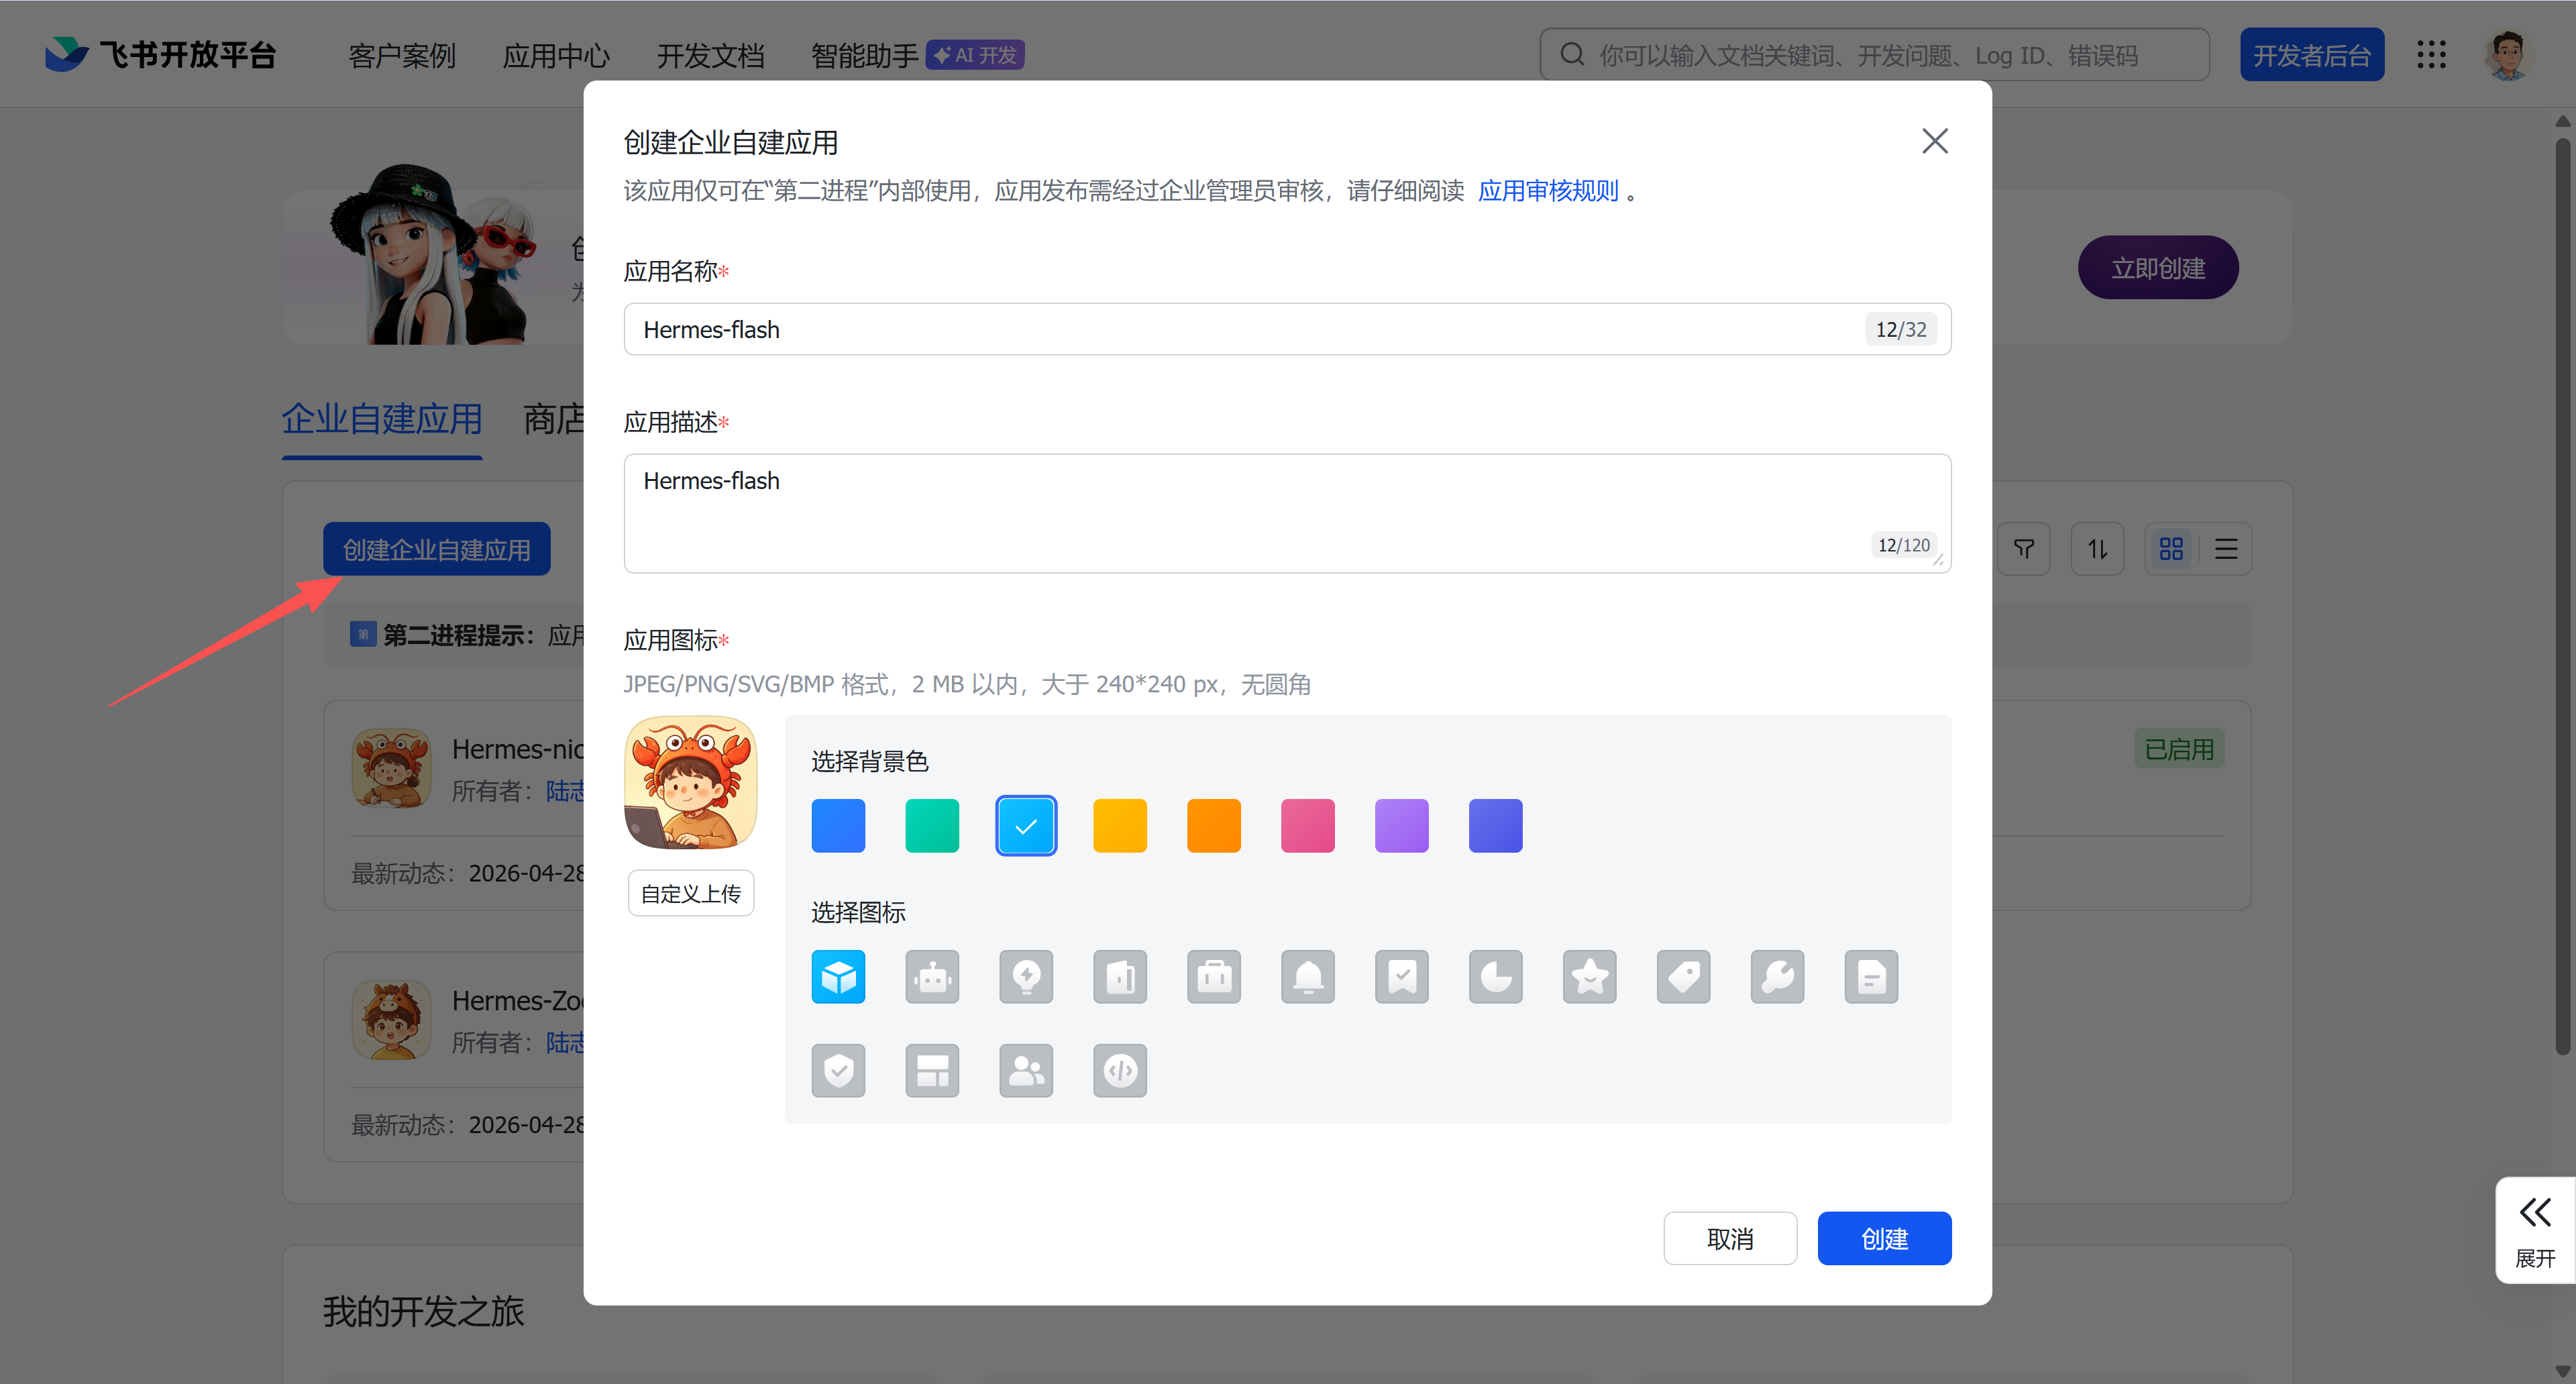The image size is (2576, 1384).
Task: Open the user avatar profile menu
Action: (x=2507, y=55)
